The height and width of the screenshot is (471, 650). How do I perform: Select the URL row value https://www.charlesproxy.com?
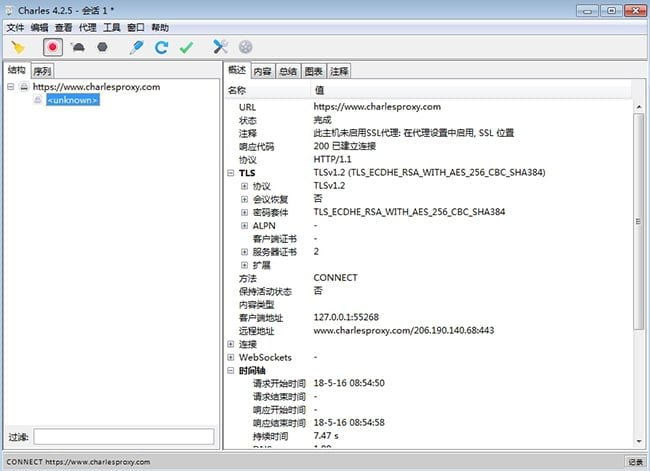(x=377, y=107)
